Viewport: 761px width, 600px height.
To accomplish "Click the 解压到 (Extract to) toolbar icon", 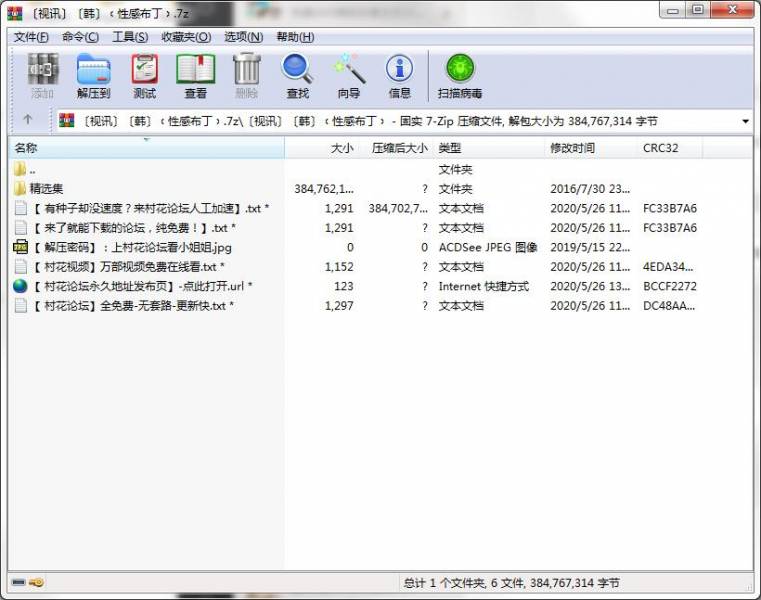I will tap(93, 76).
